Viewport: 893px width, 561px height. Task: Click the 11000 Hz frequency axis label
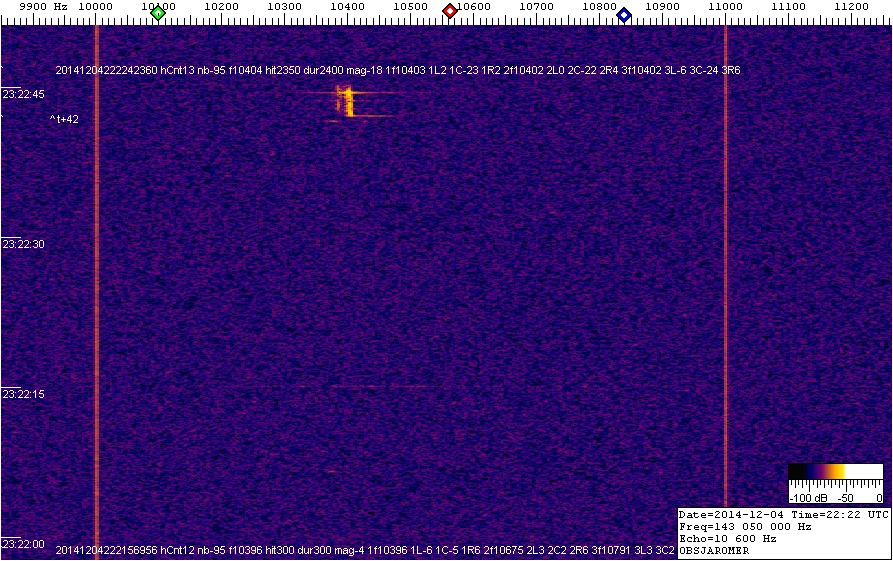point(725,7)
